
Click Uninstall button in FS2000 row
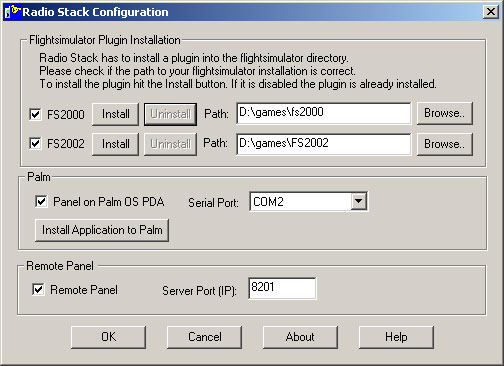170,114
